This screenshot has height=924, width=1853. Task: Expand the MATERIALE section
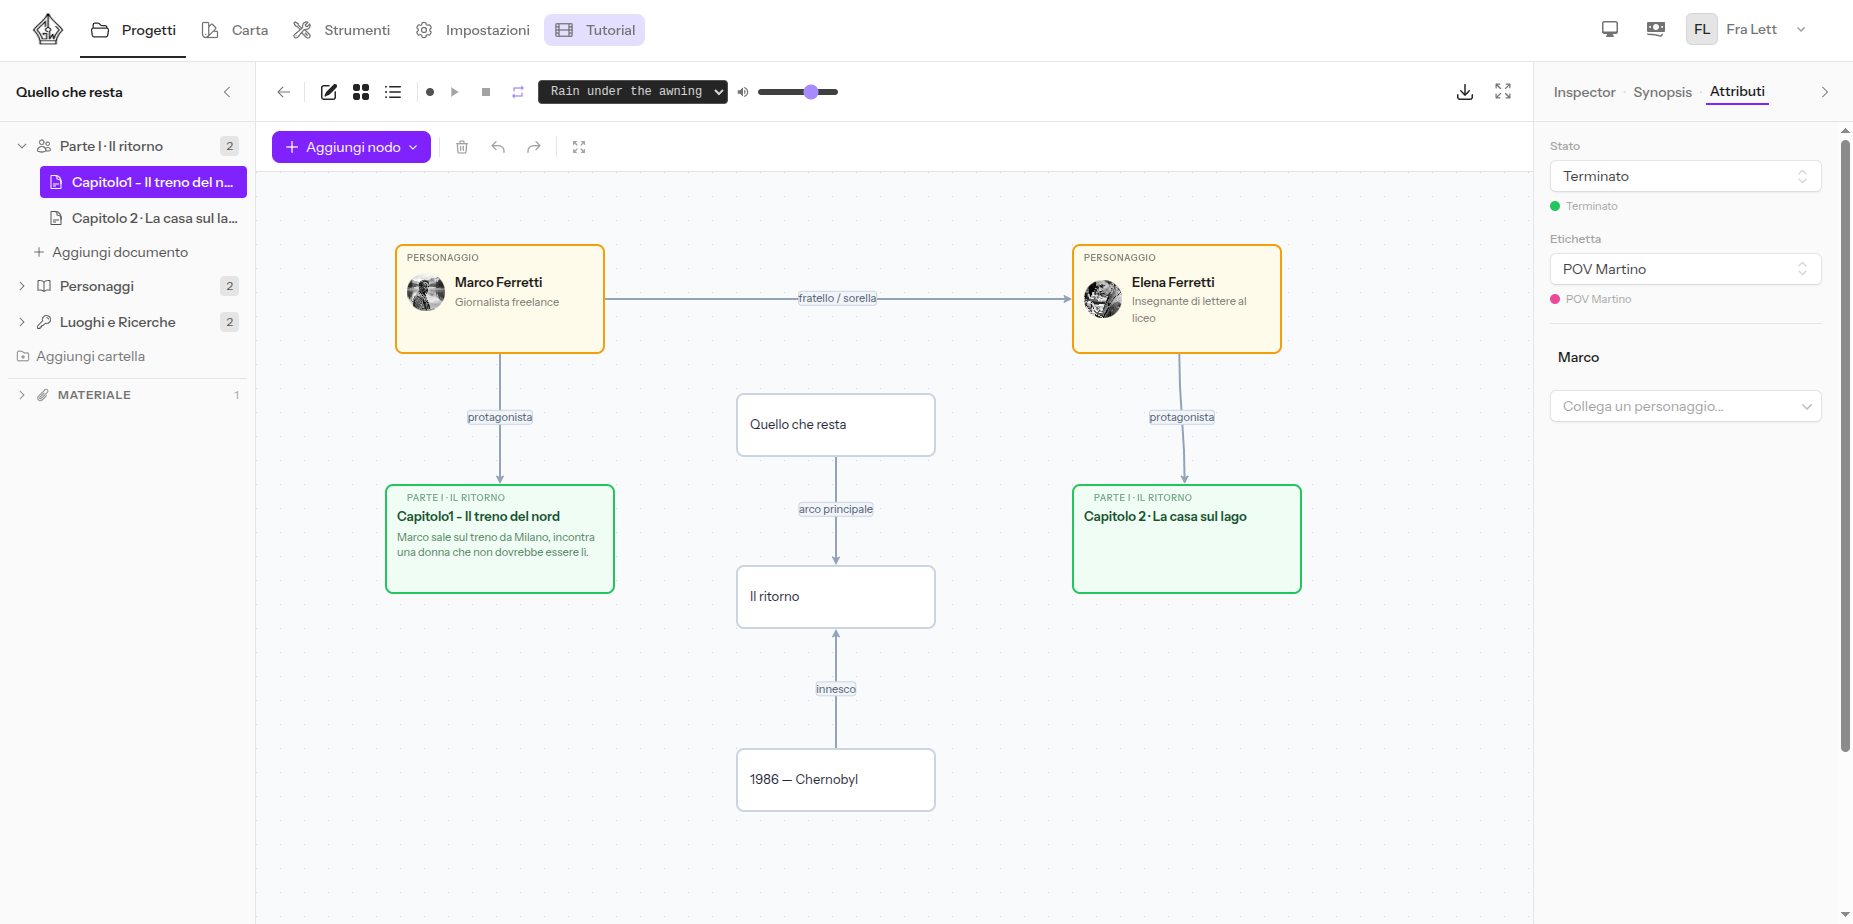coord(22,395)
